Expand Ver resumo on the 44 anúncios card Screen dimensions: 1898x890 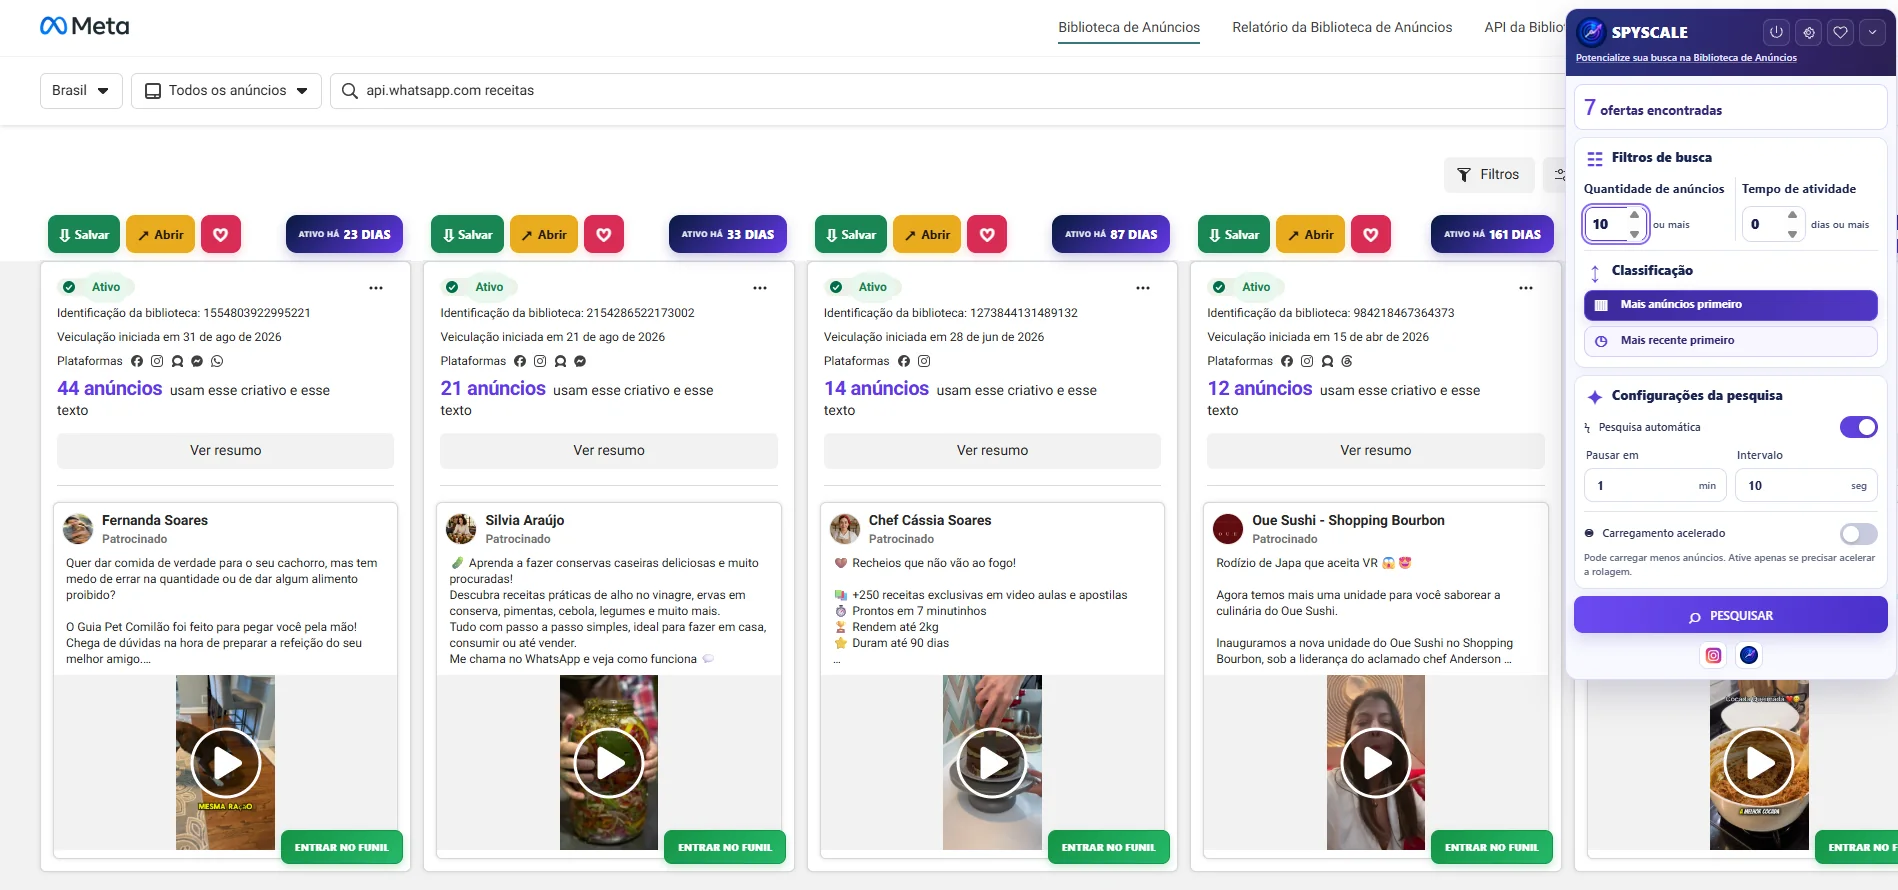click(x=226, y=451)
